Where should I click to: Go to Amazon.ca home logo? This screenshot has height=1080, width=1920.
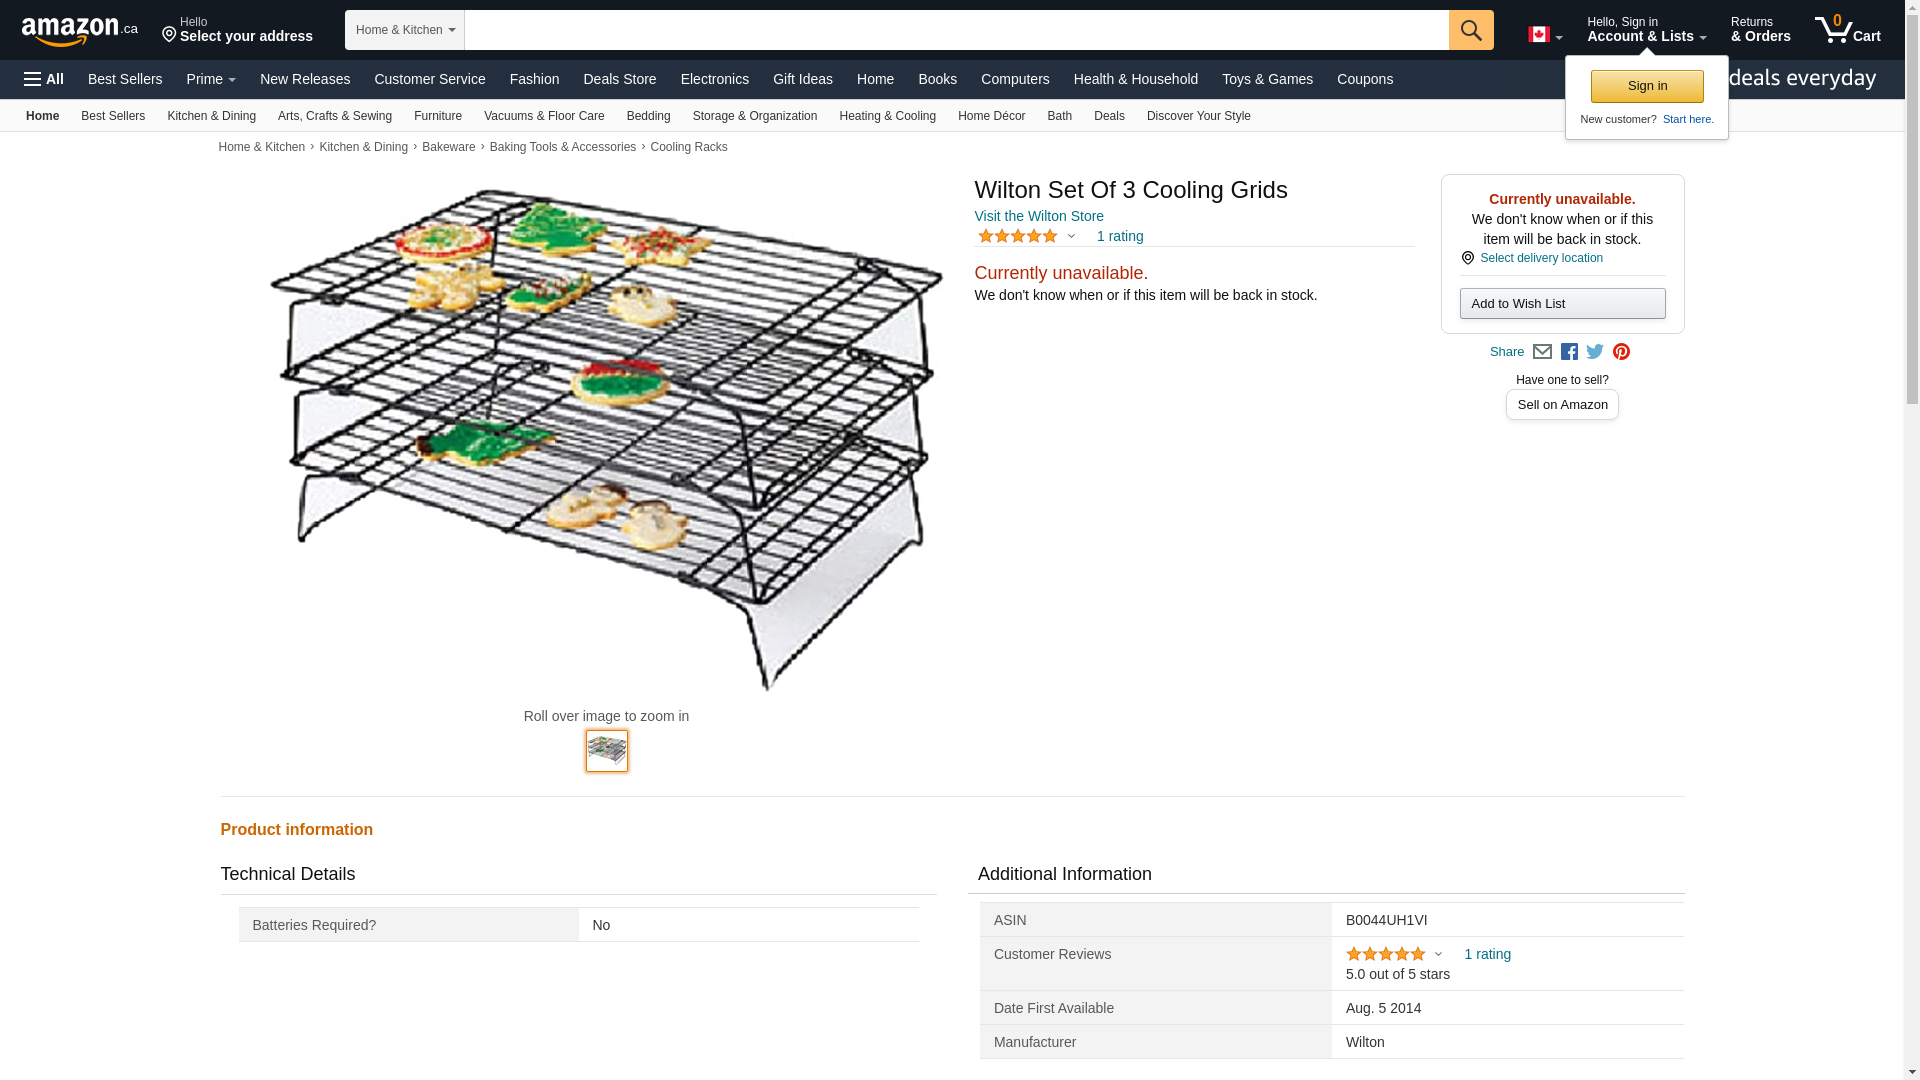tap(79, 31)
